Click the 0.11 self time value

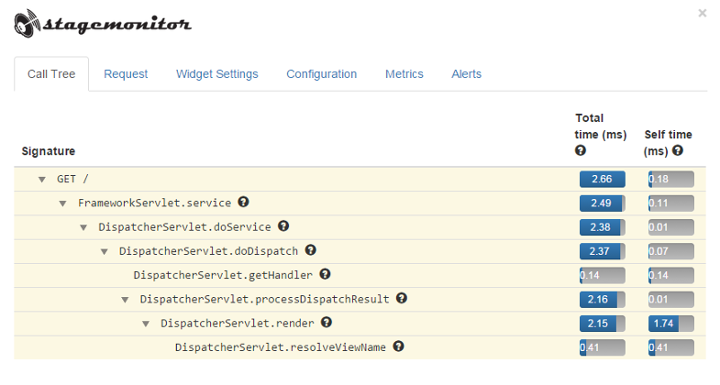click(x=658, y=203)
